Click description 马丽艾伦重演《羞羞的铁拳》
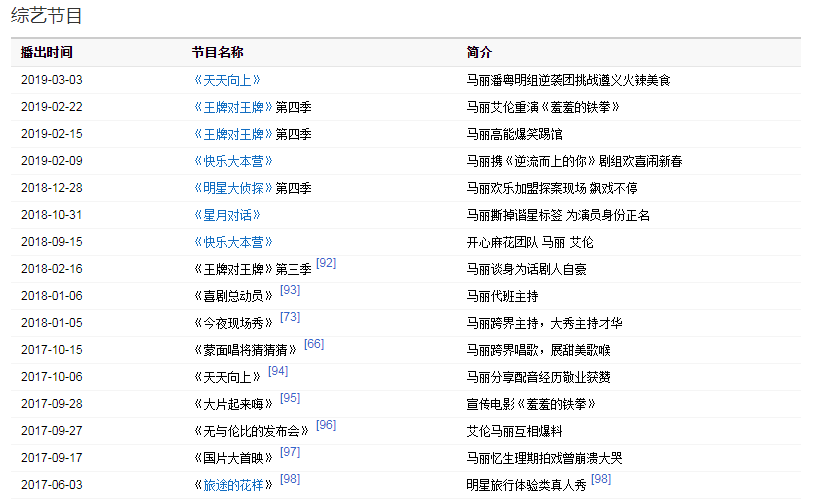Image resolution: width=815 pixels, height=501 pixels. [543, 107]
